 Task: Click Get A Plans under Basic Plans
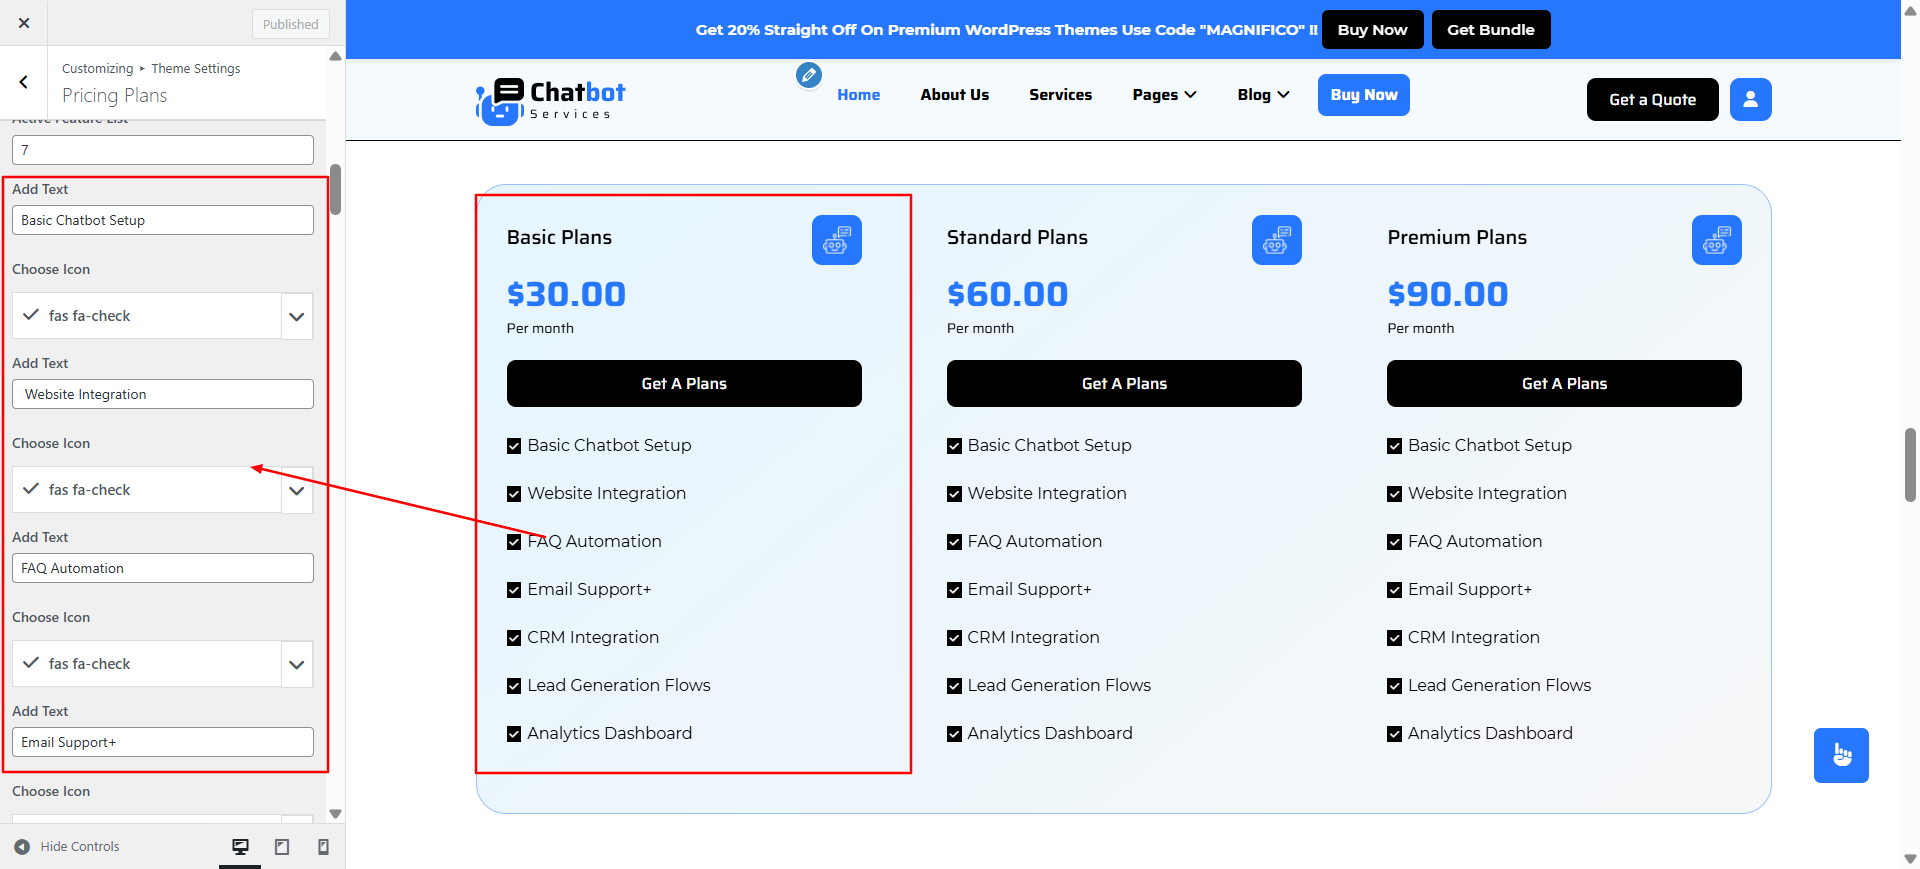(684, 384)
